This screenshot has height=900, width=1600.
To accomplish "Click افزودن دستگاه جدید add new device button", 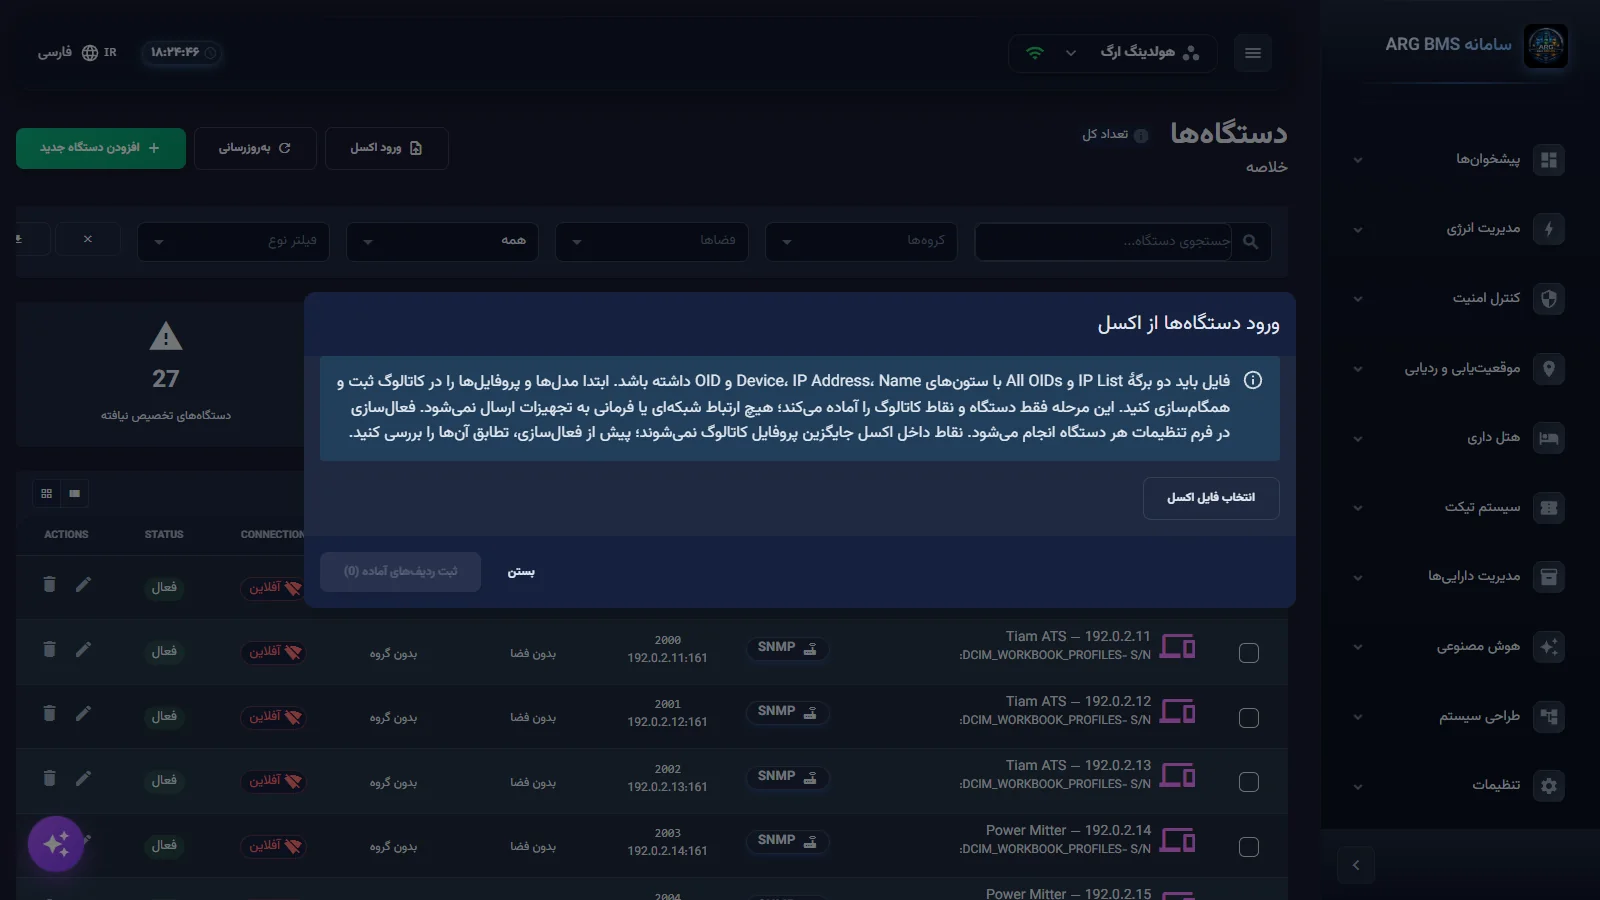I will click(101, 148).
